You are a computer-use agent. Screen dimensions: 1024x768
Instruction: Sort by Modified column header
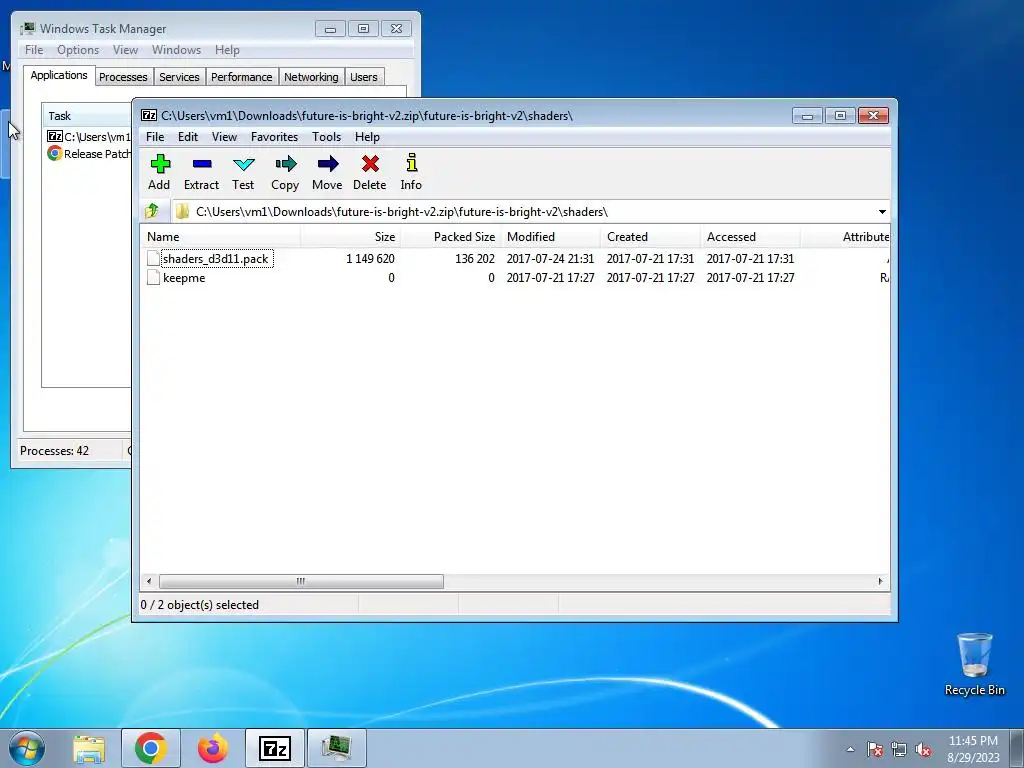coord(551,237)
